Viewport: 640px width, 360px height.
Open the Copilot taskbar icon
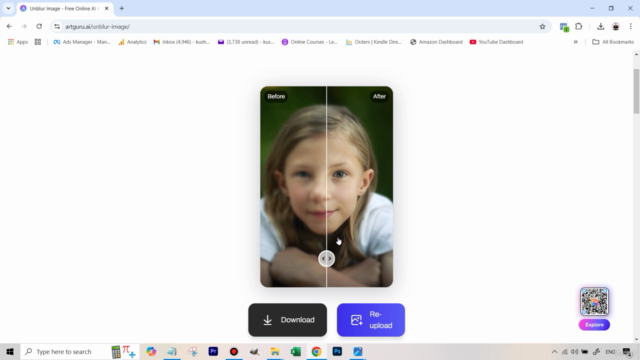pyautogui.click(x=151, y=351)
